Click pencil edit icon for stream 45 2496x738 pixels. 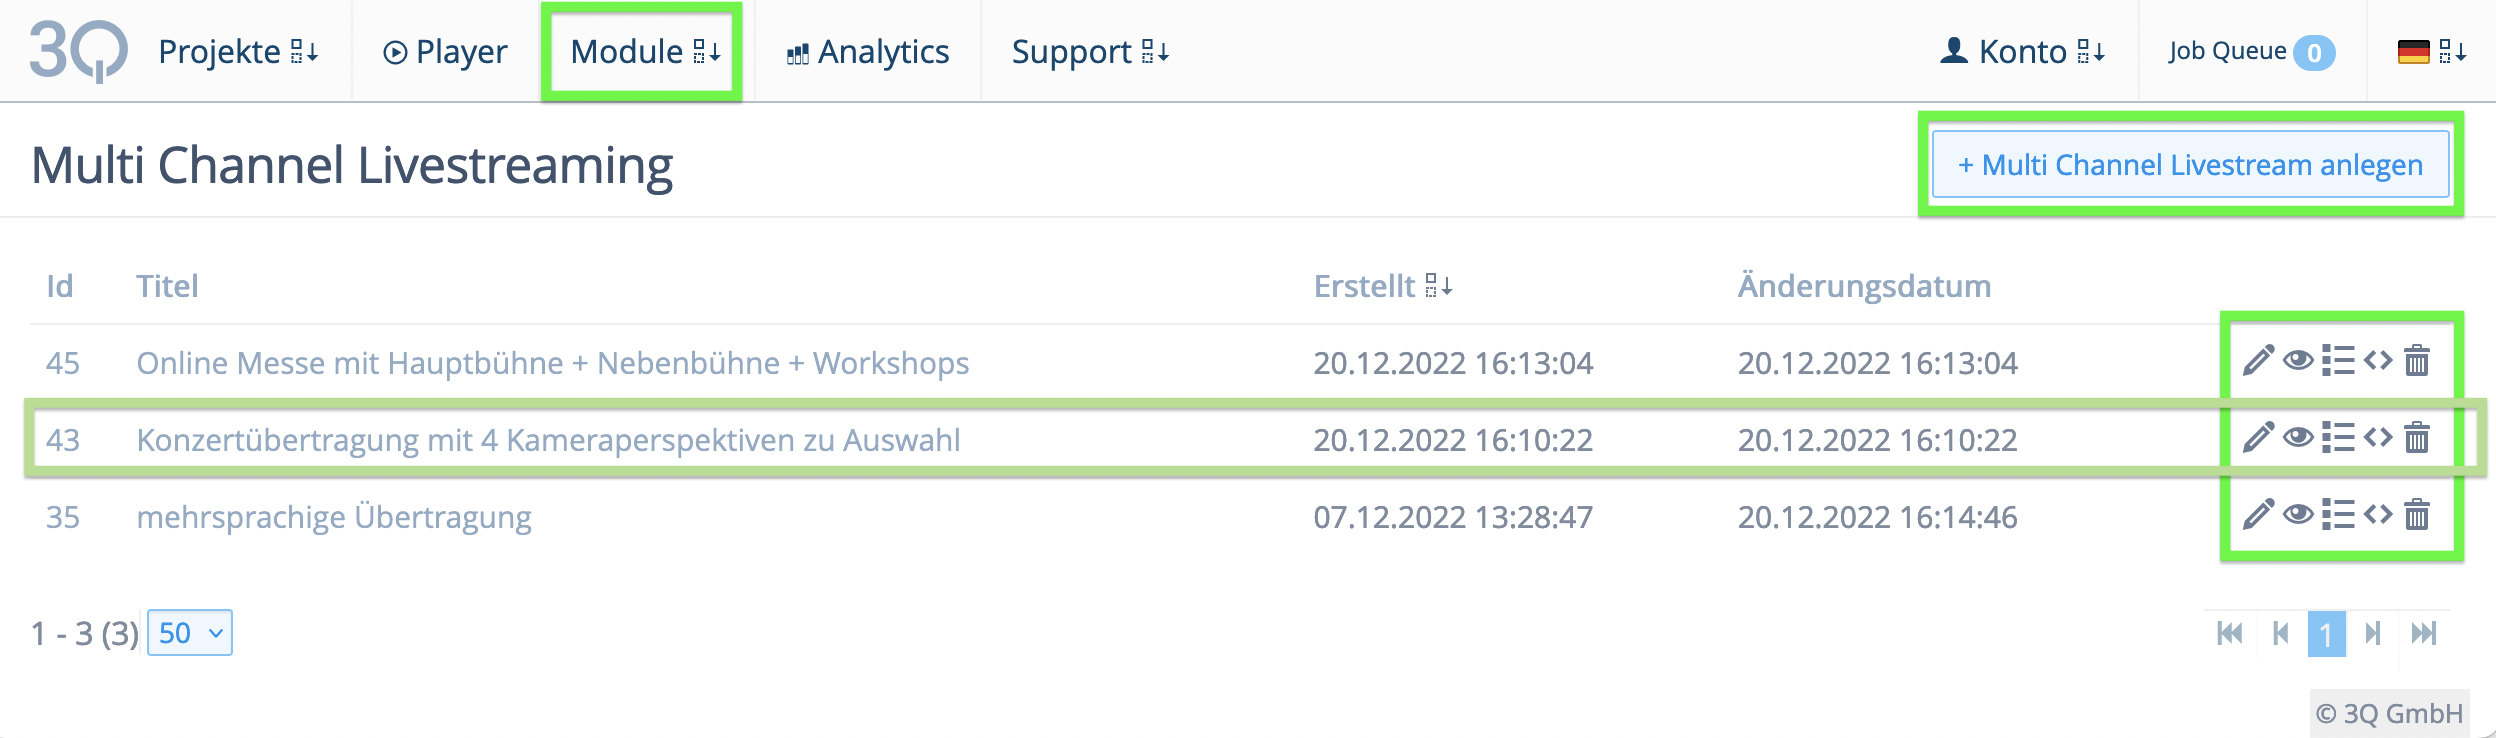(x=2258, y=360)
